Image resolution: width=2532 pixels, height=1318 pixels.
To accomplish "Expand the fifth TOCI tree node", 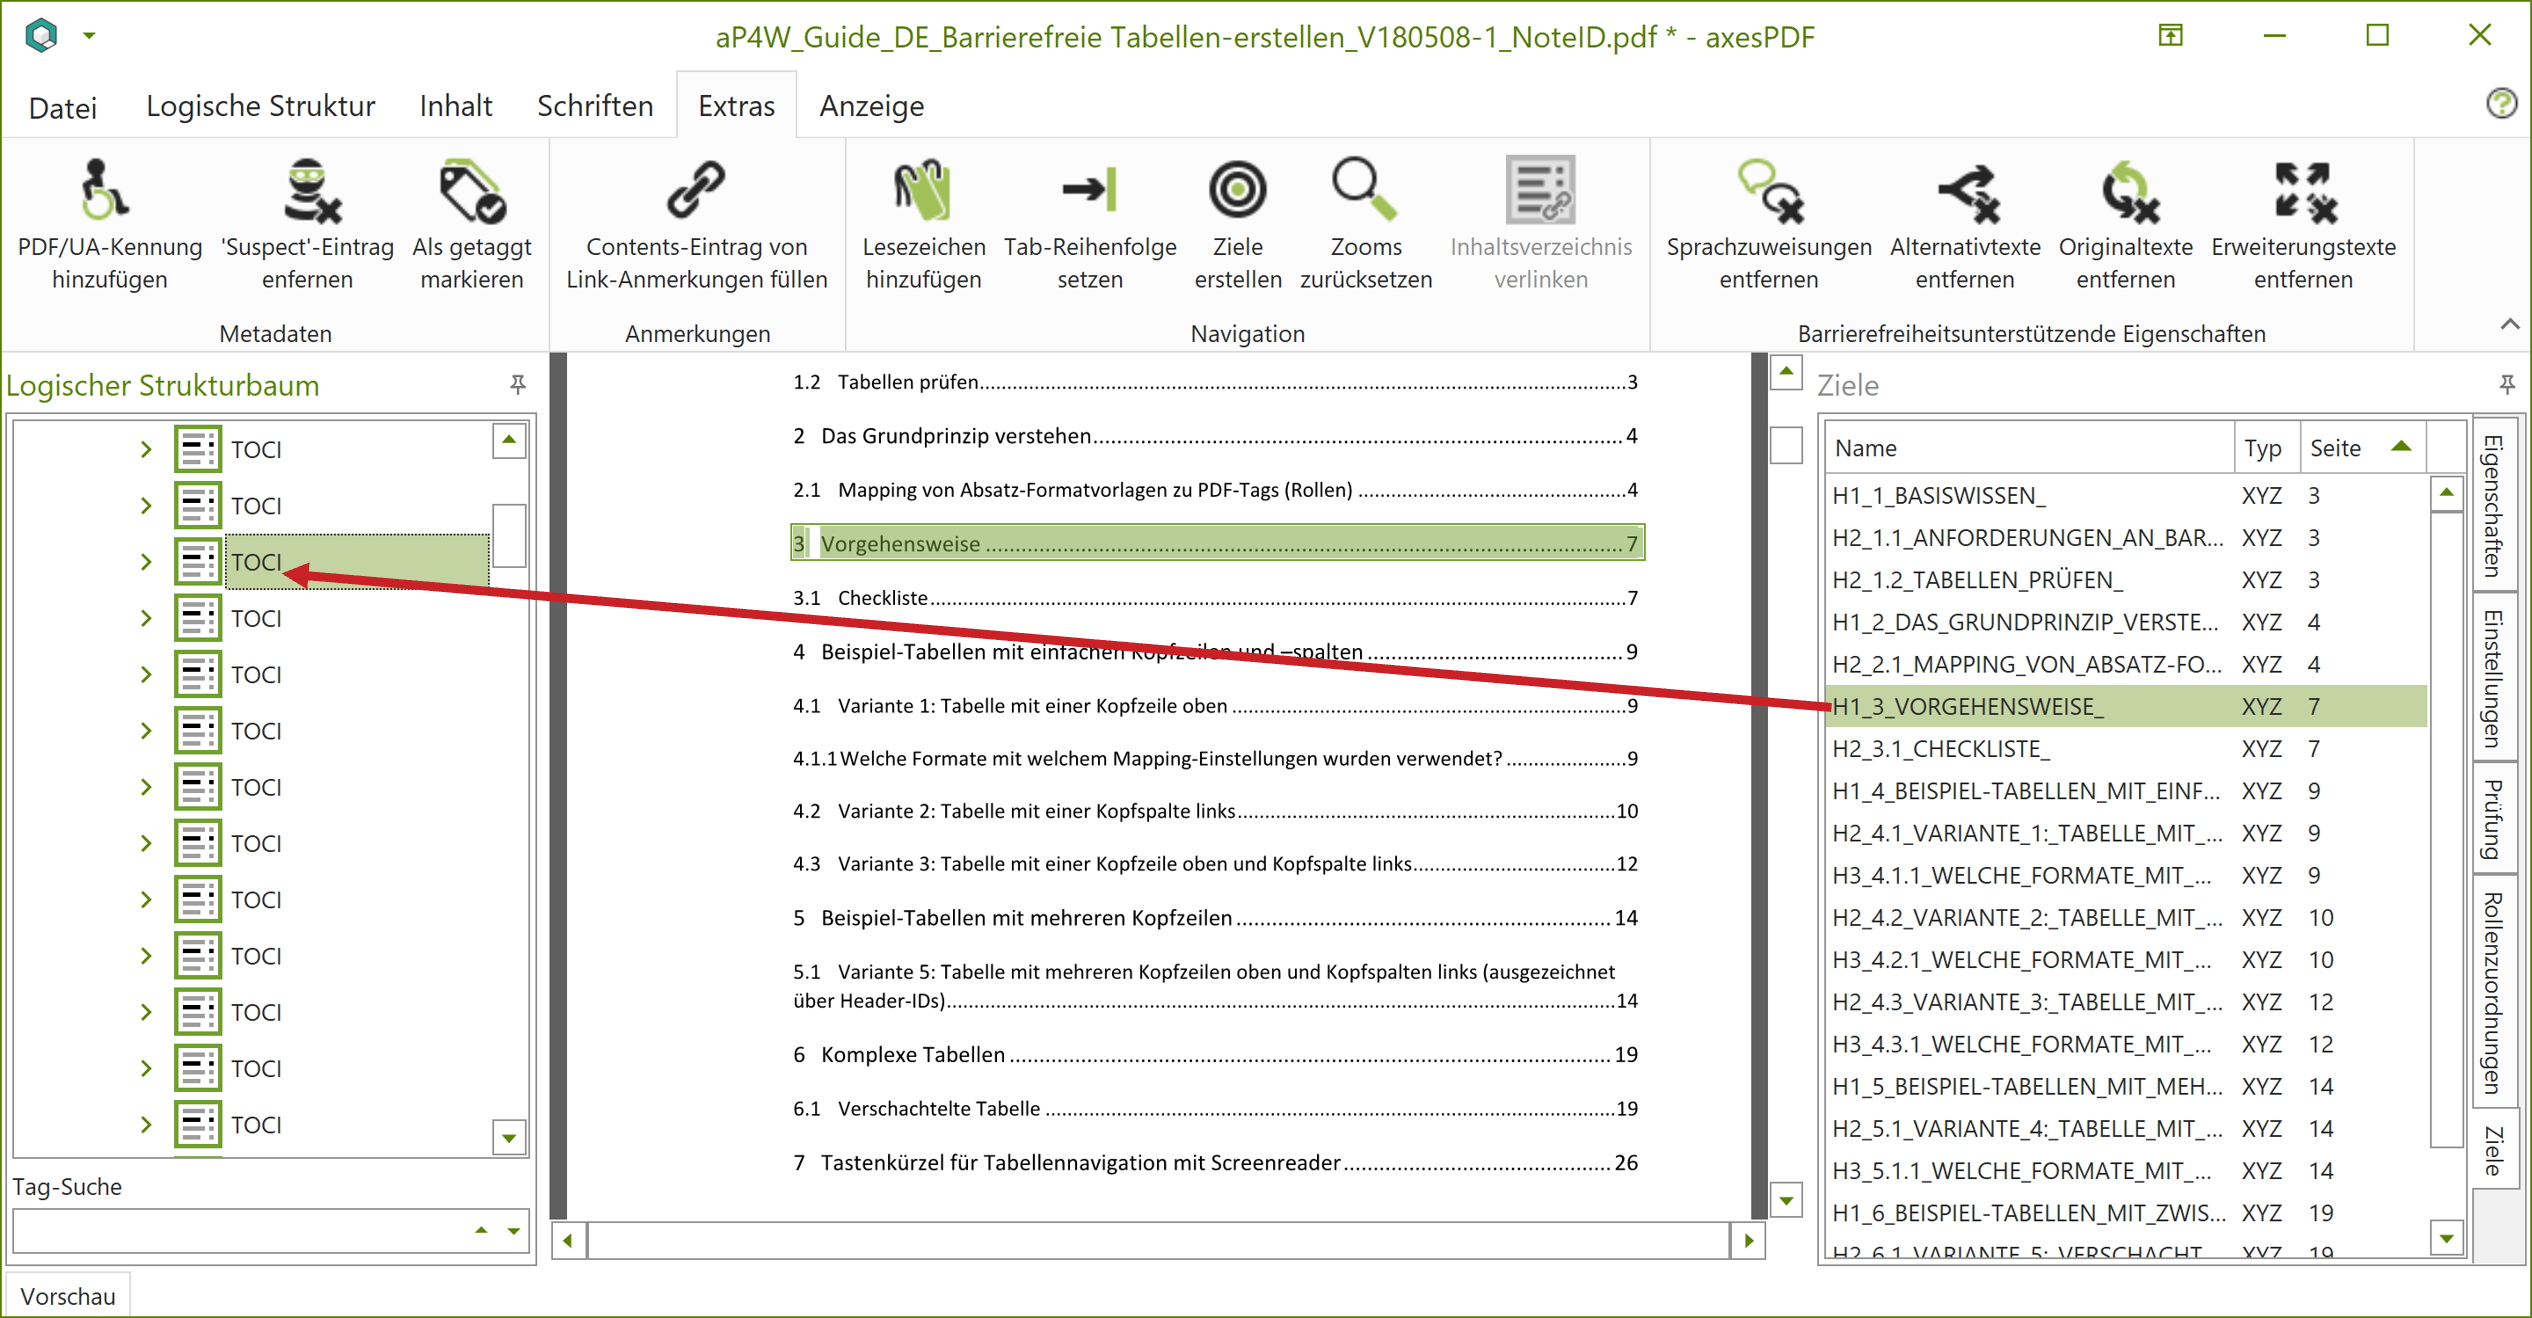I will click(x=146, y=675).
